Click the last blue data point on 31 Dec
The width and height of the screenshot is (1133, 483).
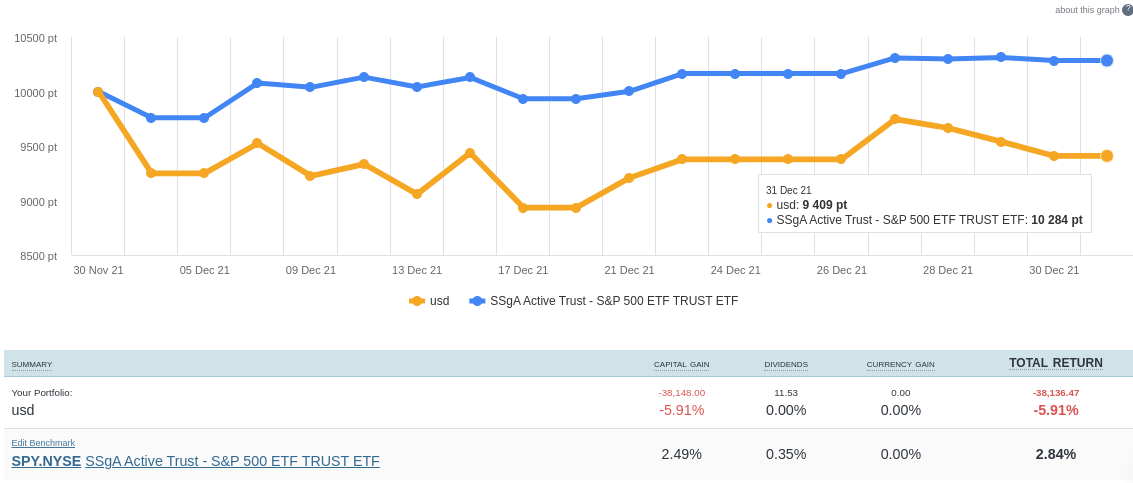coord(1107,61)
